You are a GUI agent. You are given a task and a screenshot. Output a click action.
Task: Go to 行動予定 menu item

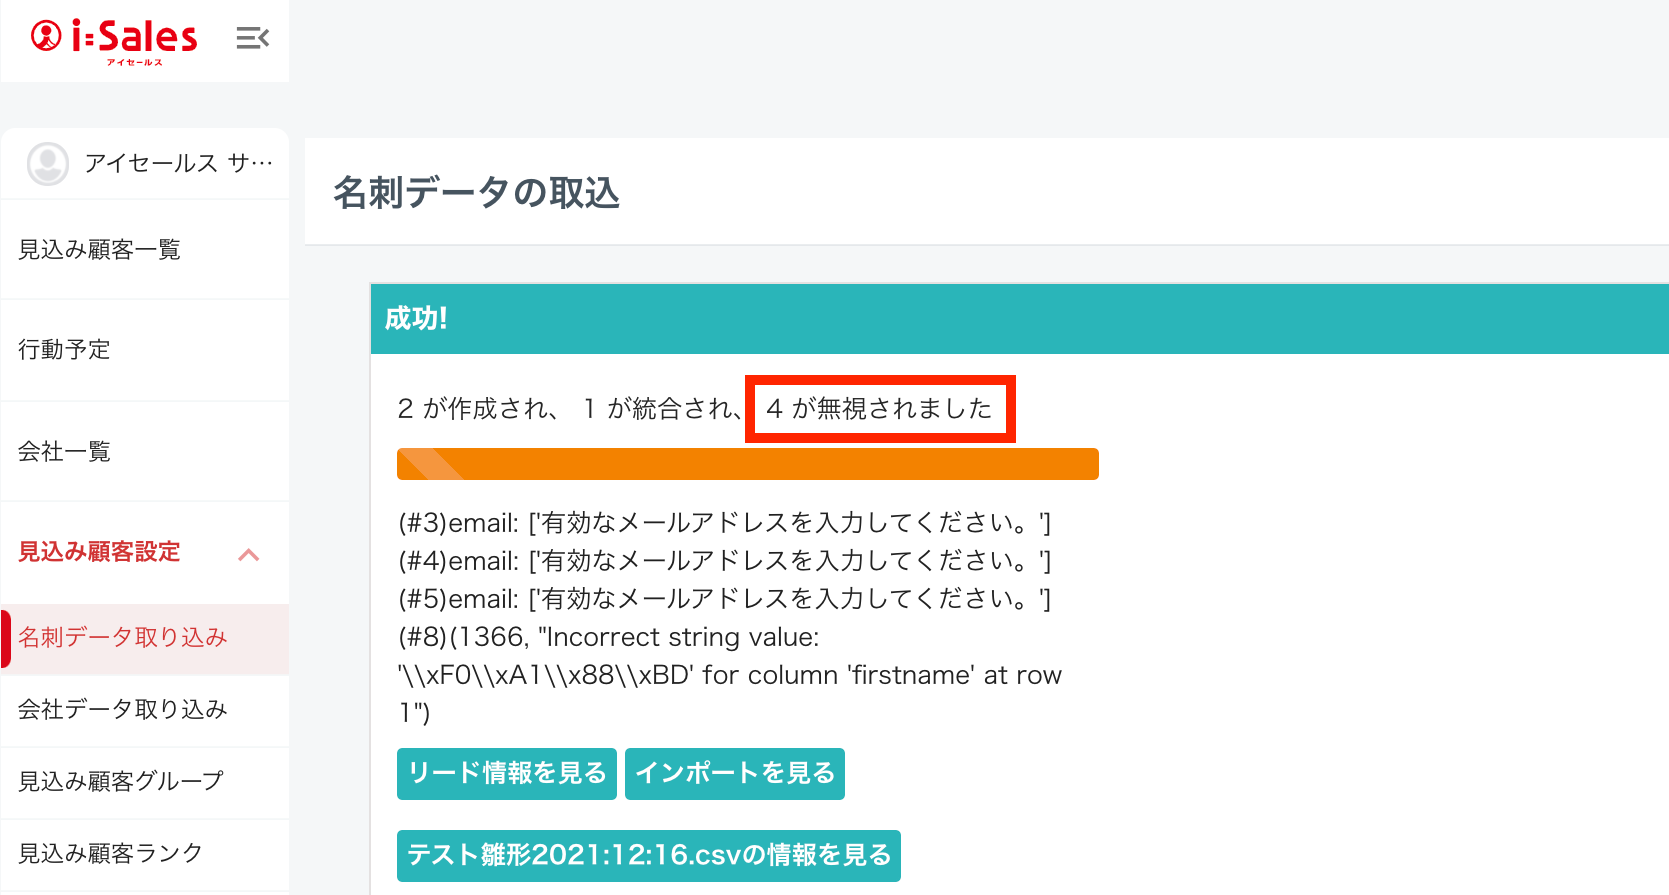64,350
